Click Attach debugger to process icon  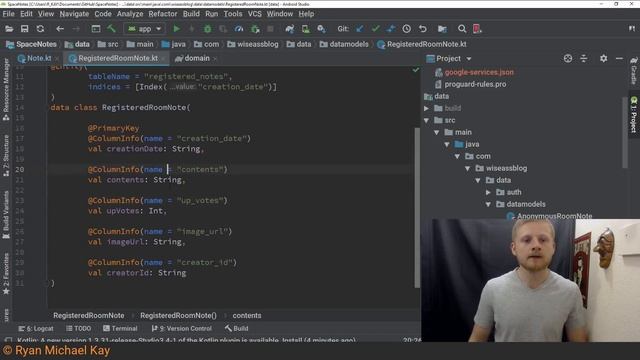click(255, 29)
